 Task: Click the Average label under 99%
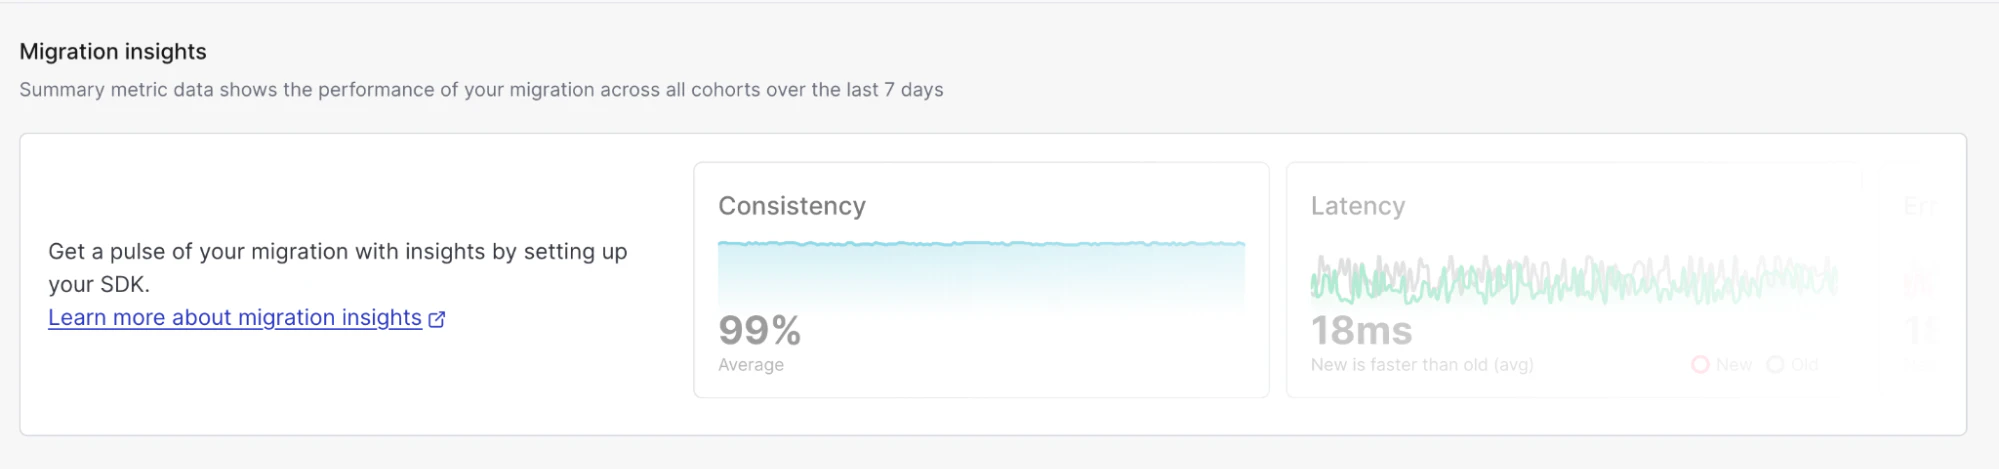point(750,365)
